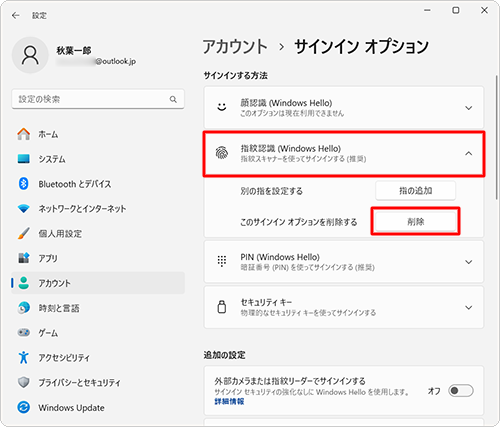Viewport: 500px width, 427px height.
Task: Click the このサインイン オプションを削除する label
Action: click(299, 222)
